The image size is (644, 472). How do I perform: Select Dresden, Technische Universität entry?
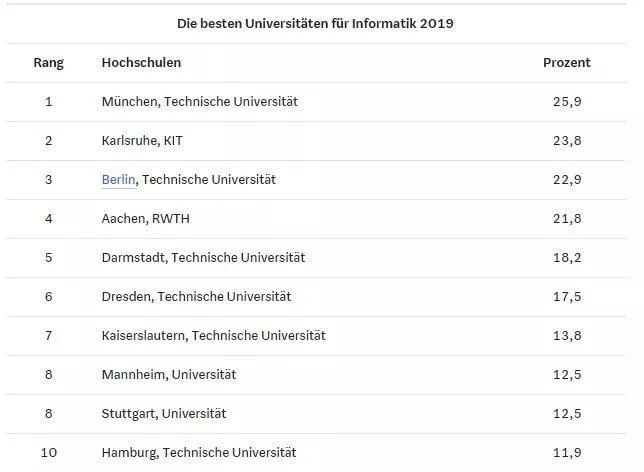196,297
